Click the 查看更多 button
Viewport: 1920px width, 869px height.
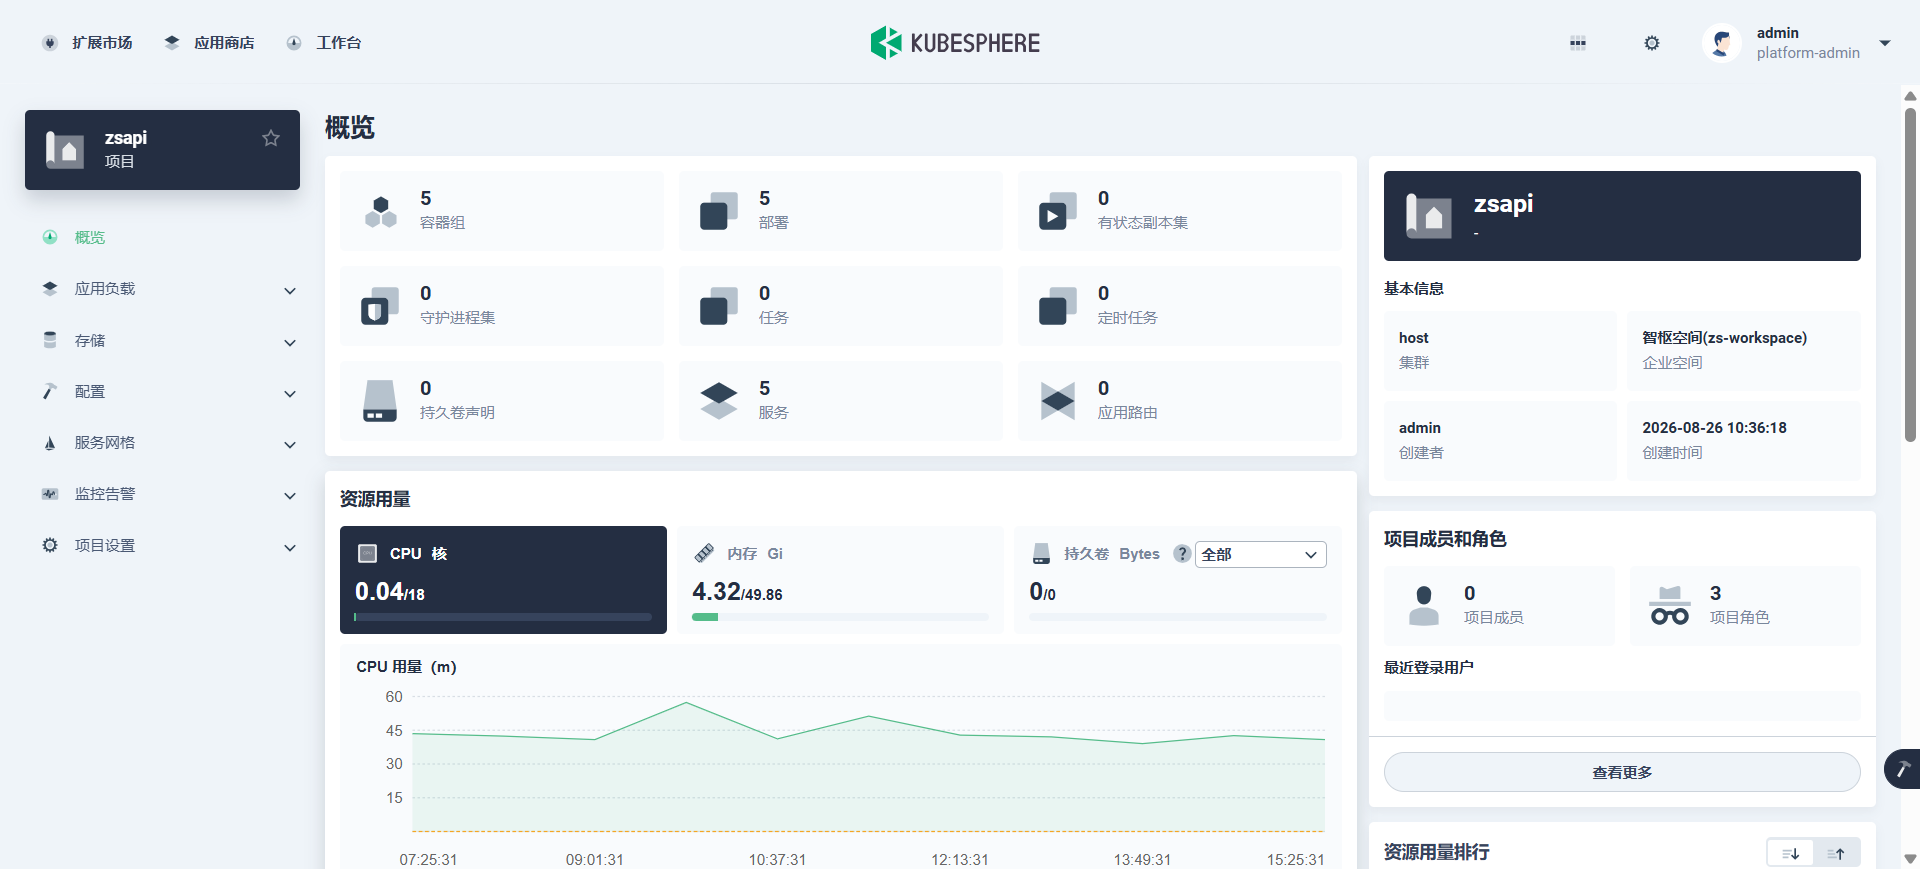point(1622,772)
